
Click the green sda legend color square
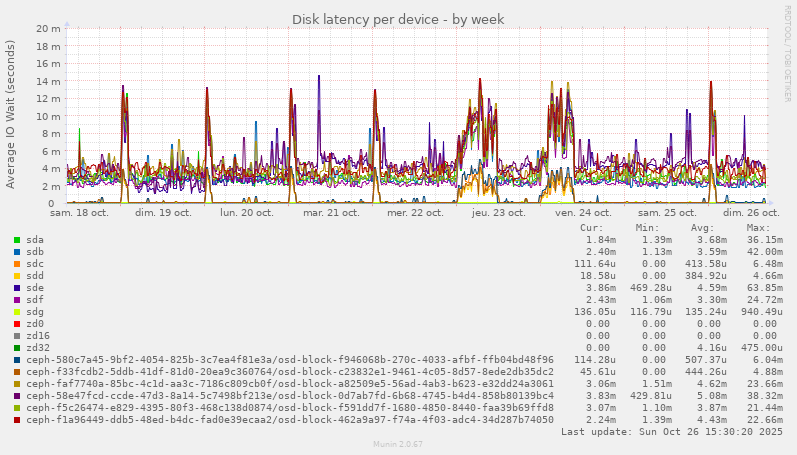coord(17,240)
